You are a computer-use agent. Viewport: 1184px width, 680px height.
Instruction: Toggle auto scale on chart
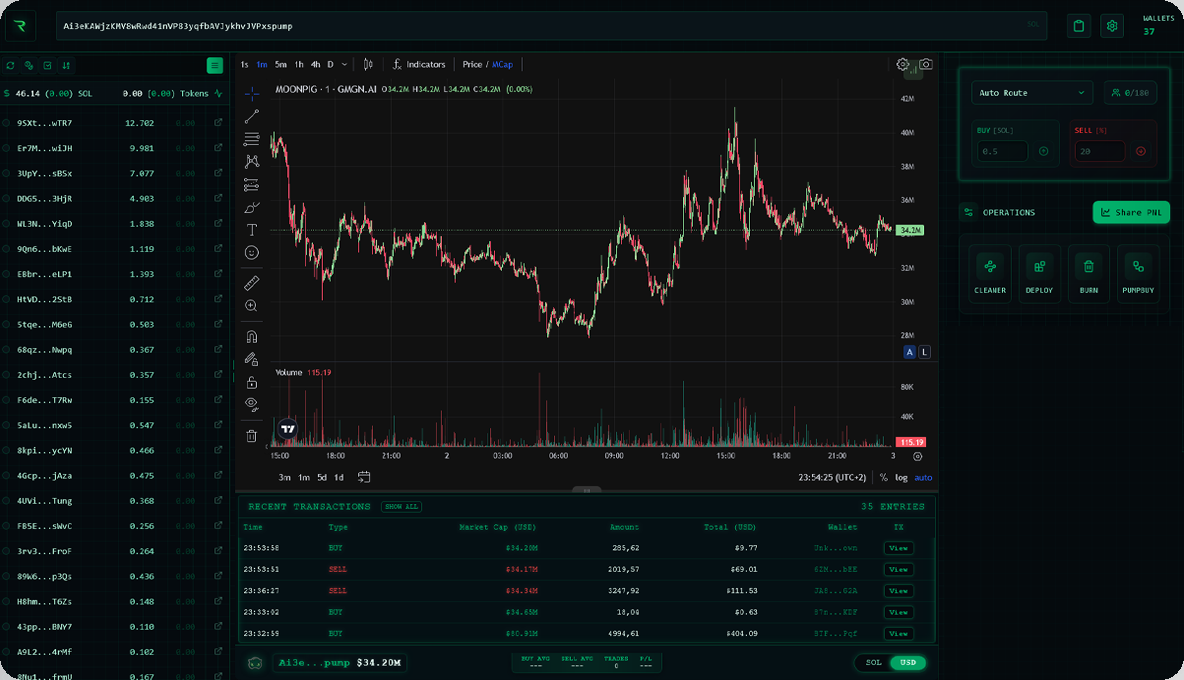click(x=923, y=478)
